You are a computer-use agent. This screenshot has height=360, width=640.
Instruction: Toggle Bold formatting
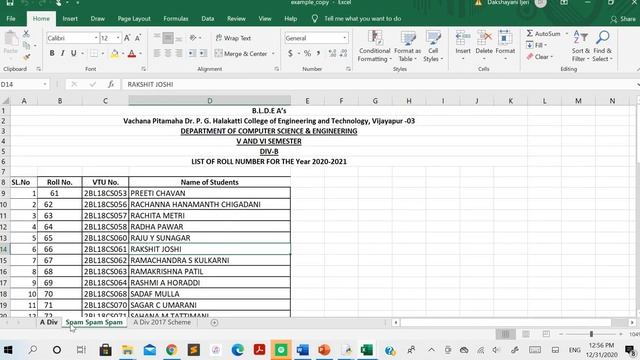(52, 53)
